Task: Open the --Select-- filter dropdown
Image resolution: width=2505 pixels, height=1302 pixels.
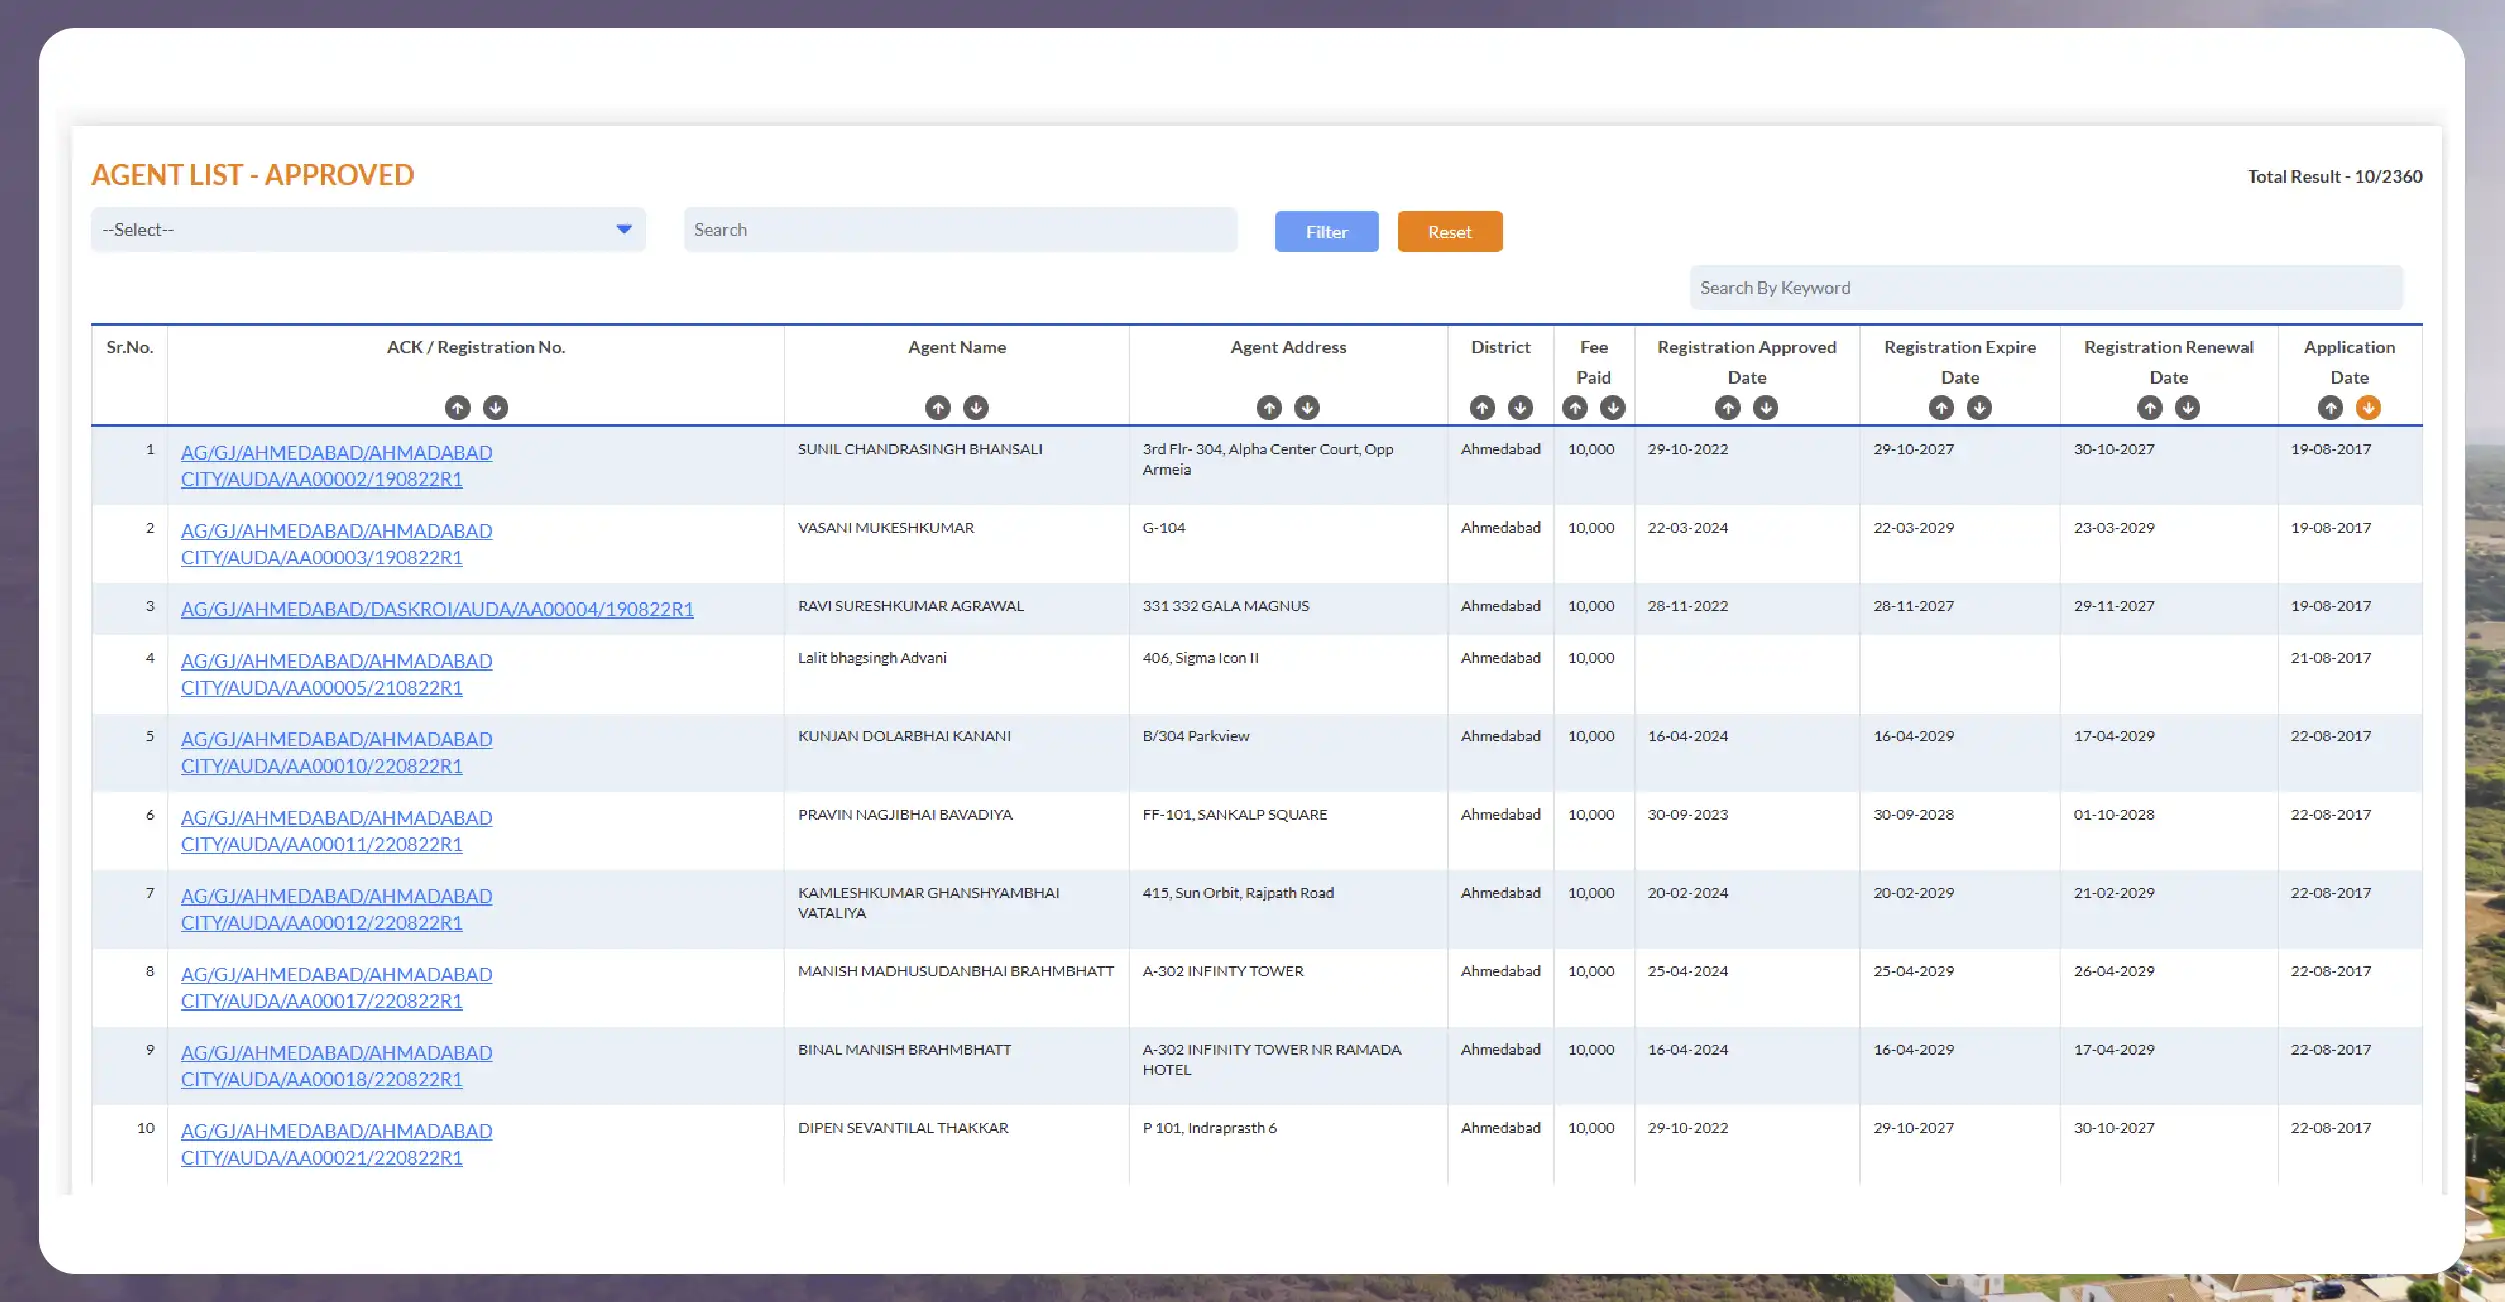Action: [367, 230]
